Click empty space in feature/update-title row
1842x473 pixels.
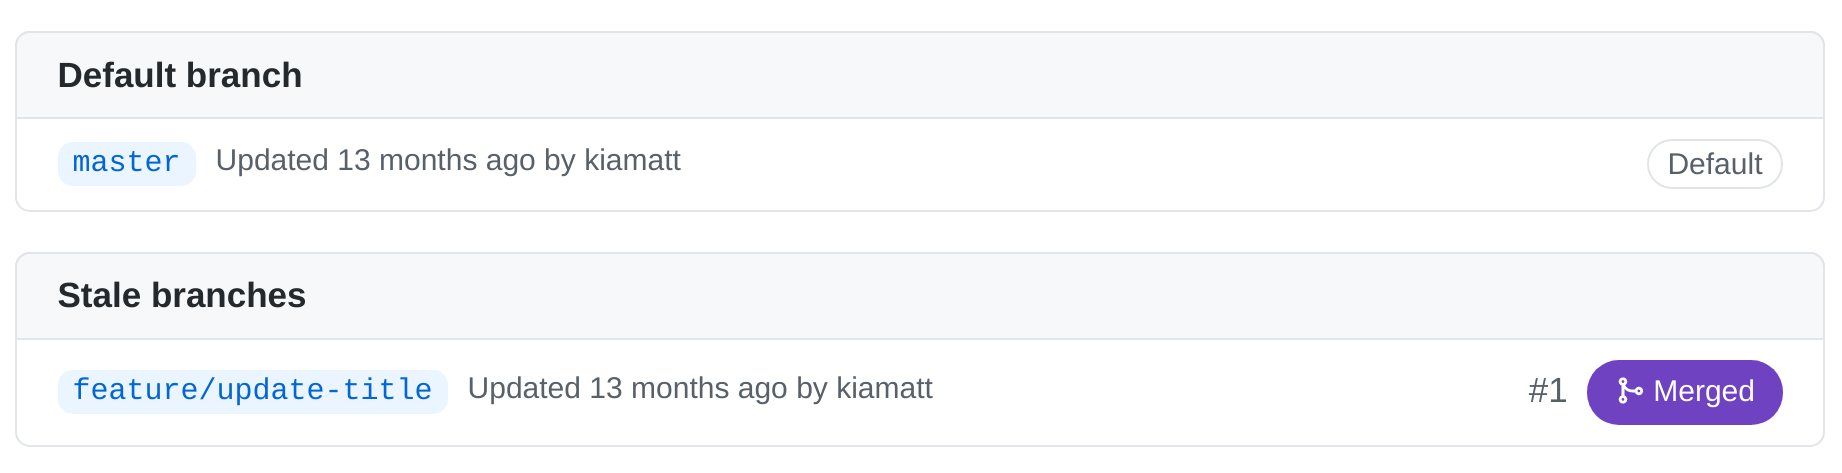[x=1200, y=392]
